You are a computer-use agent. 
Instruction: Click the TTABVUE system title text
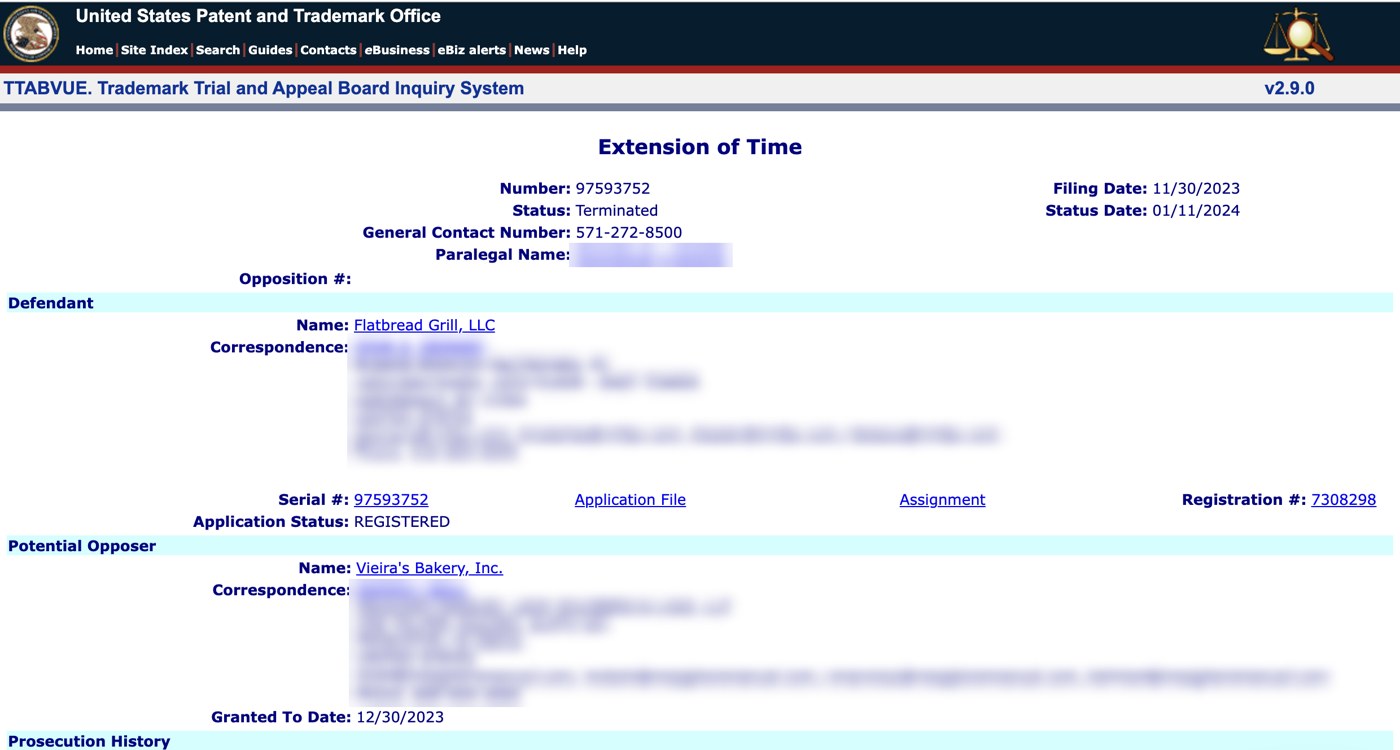pyautogui.click(x=264, y=88)
